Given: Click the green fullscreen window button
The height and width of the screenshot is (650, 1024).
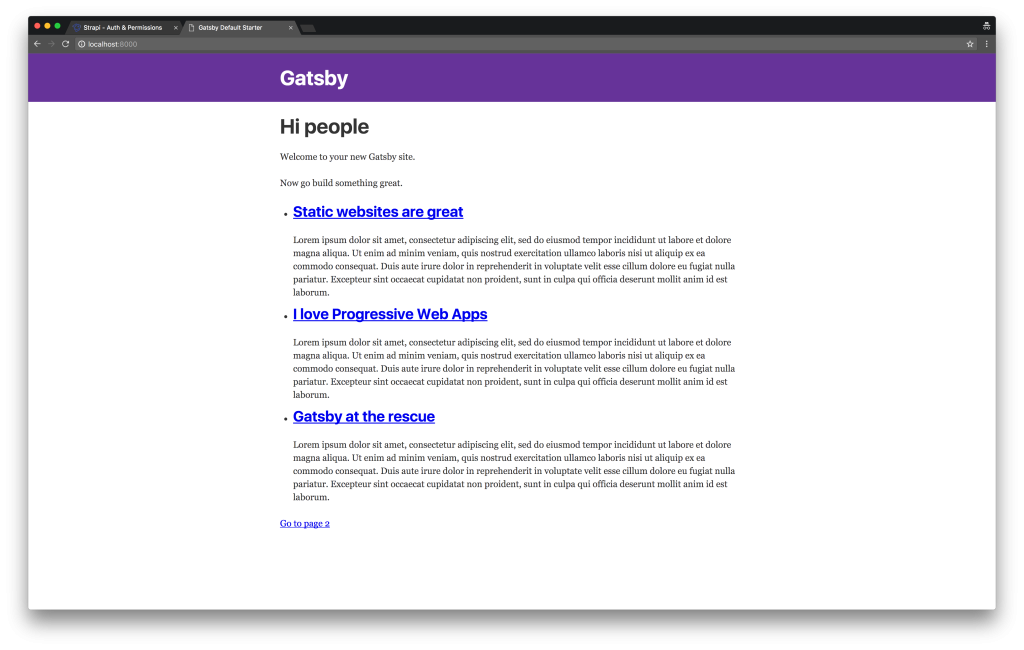Looking at the screenshot, I should tap(57, 26).
